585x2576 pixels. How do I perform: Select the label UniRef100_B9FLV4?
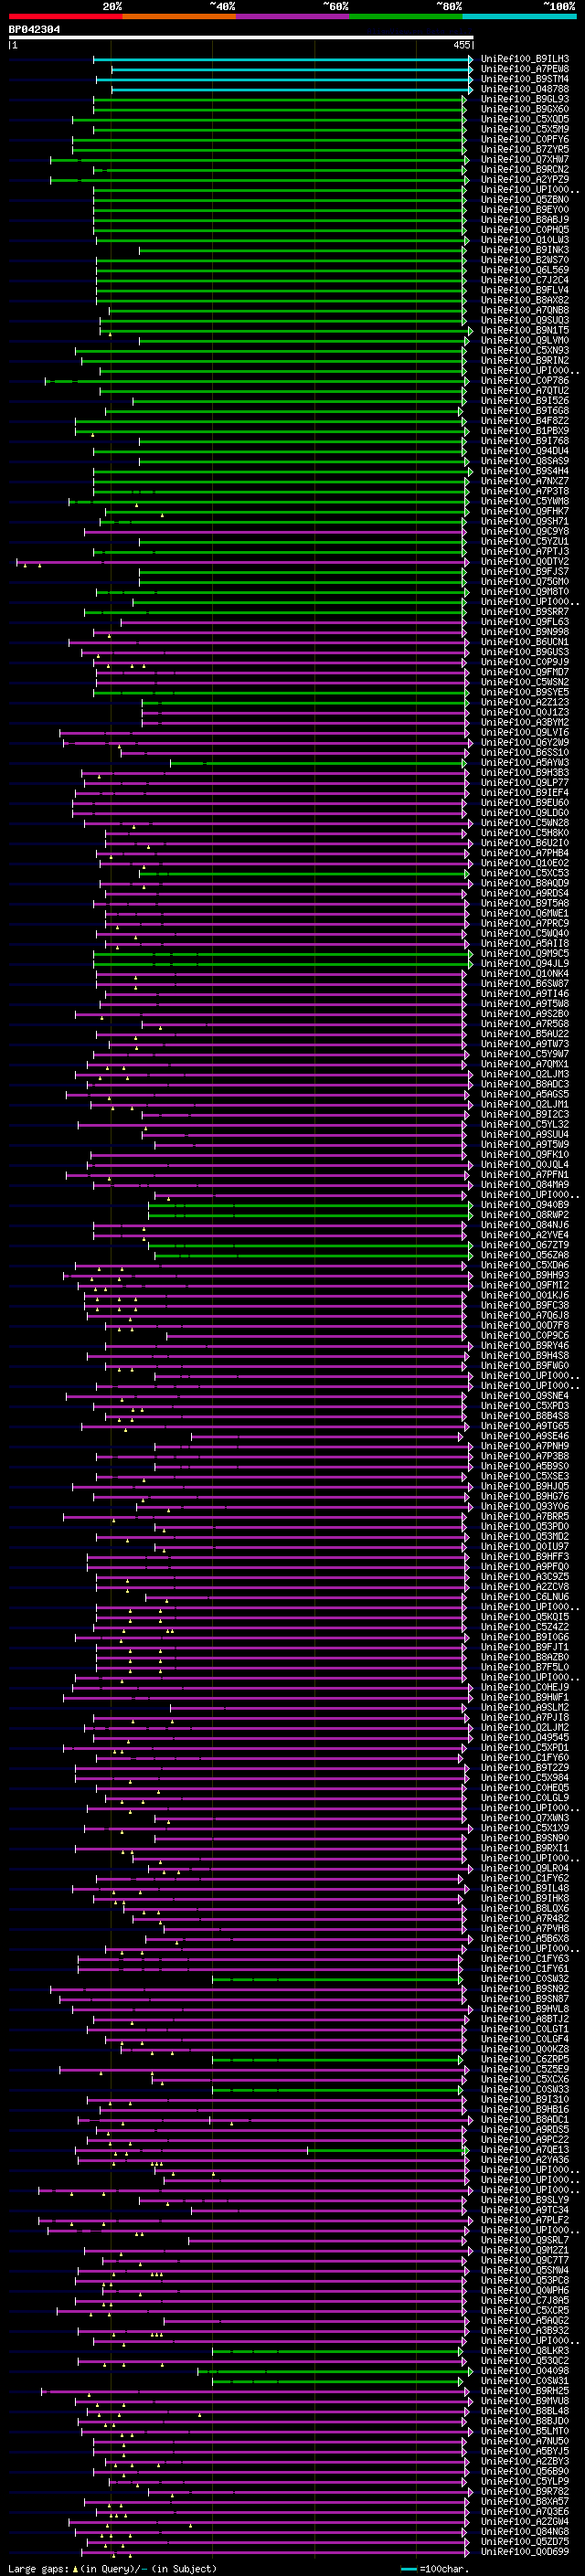pos(525,290)
